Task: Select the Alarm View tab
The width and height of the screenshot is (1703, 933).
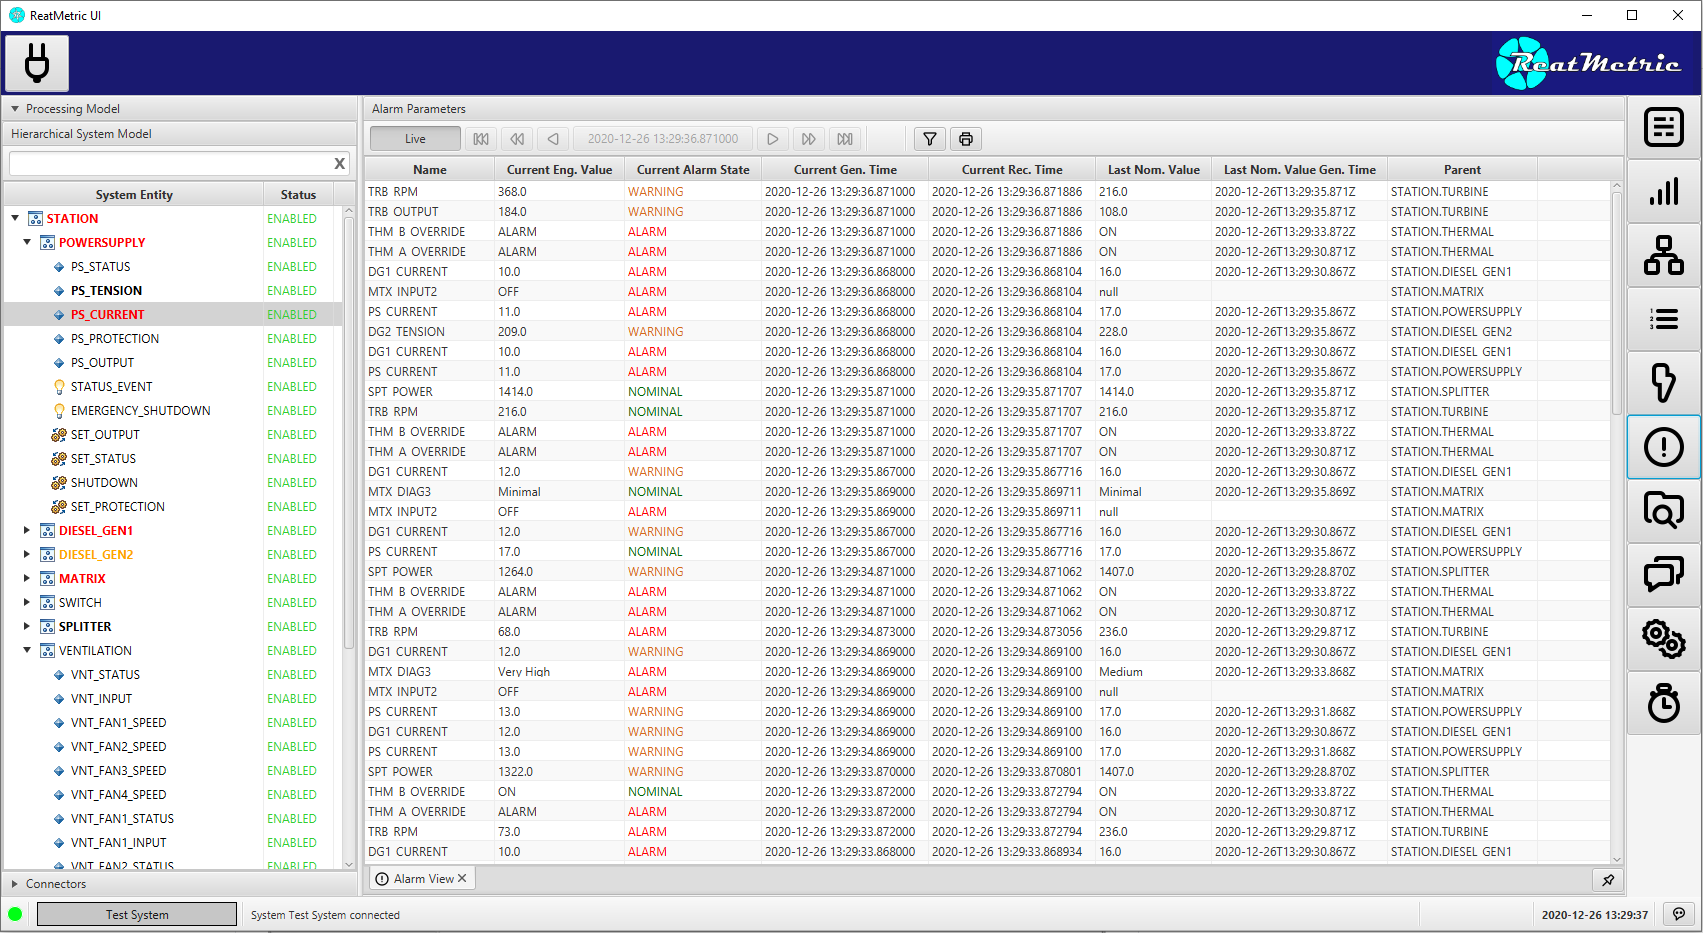Action: click(x=423, y=878)
